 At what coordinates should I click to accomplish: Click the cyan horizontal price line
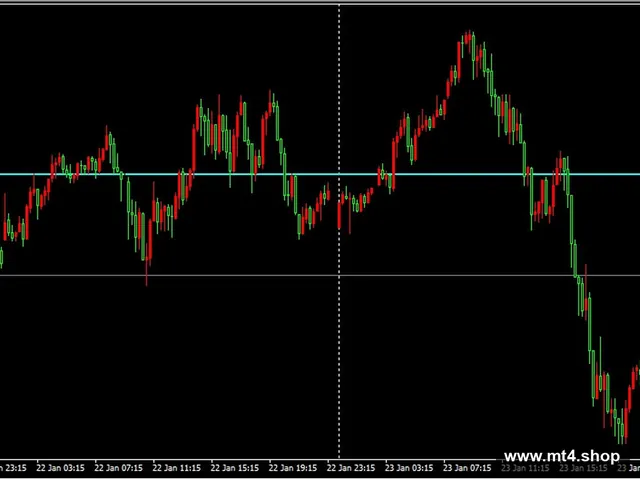(320, 174)
